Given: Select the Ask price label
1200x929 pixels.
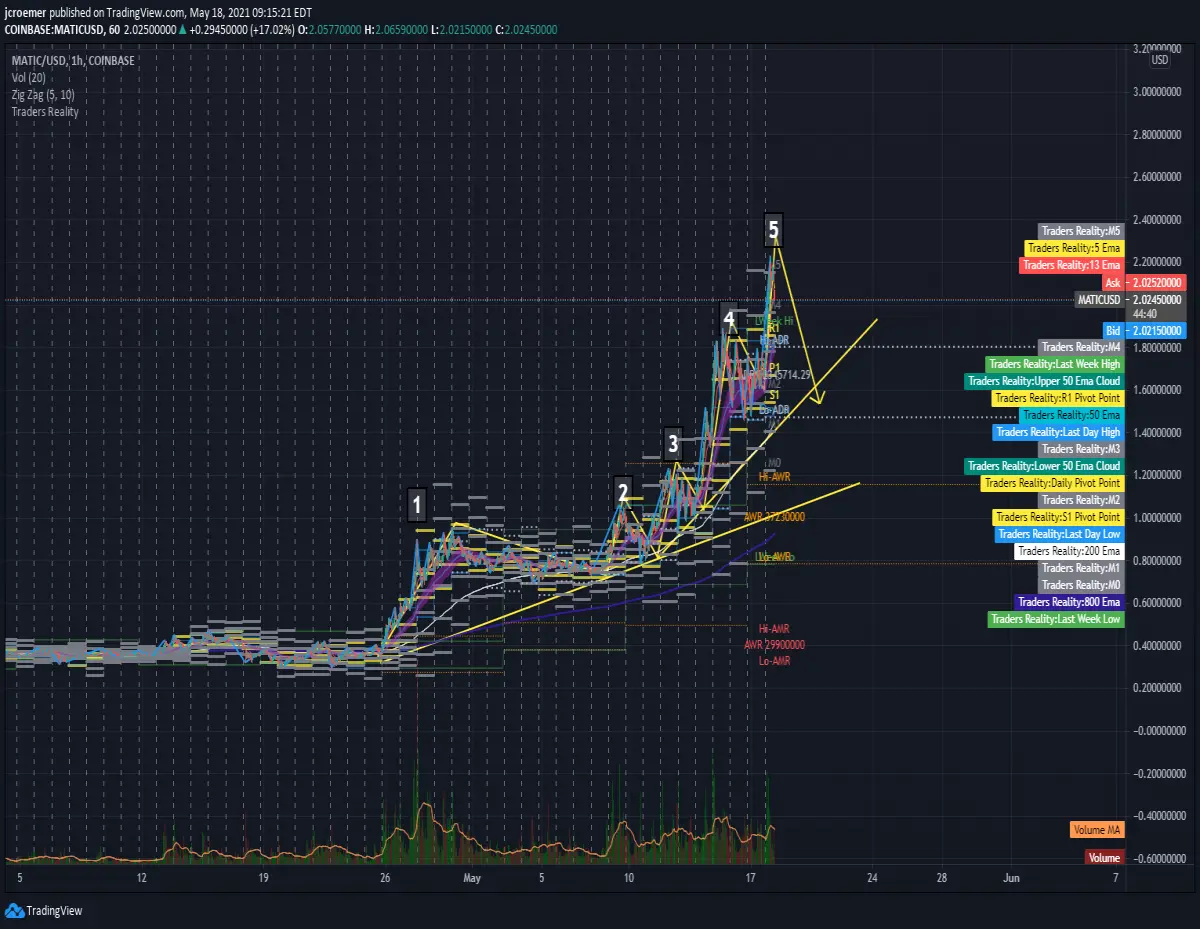Looking at the screenshot, I should pos(1113,283).
